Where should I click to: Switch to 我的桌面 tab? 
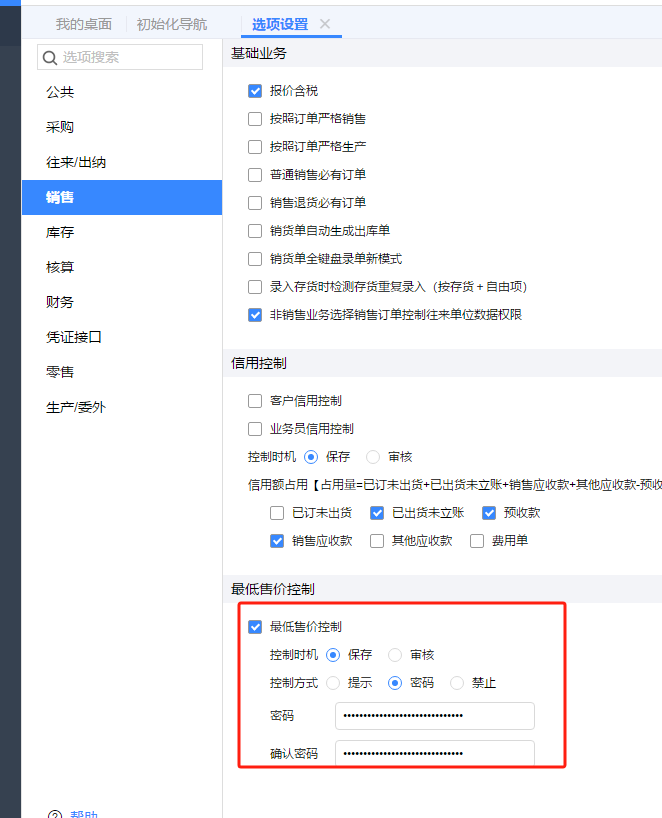pyautogui.click(x=83, y=24)
